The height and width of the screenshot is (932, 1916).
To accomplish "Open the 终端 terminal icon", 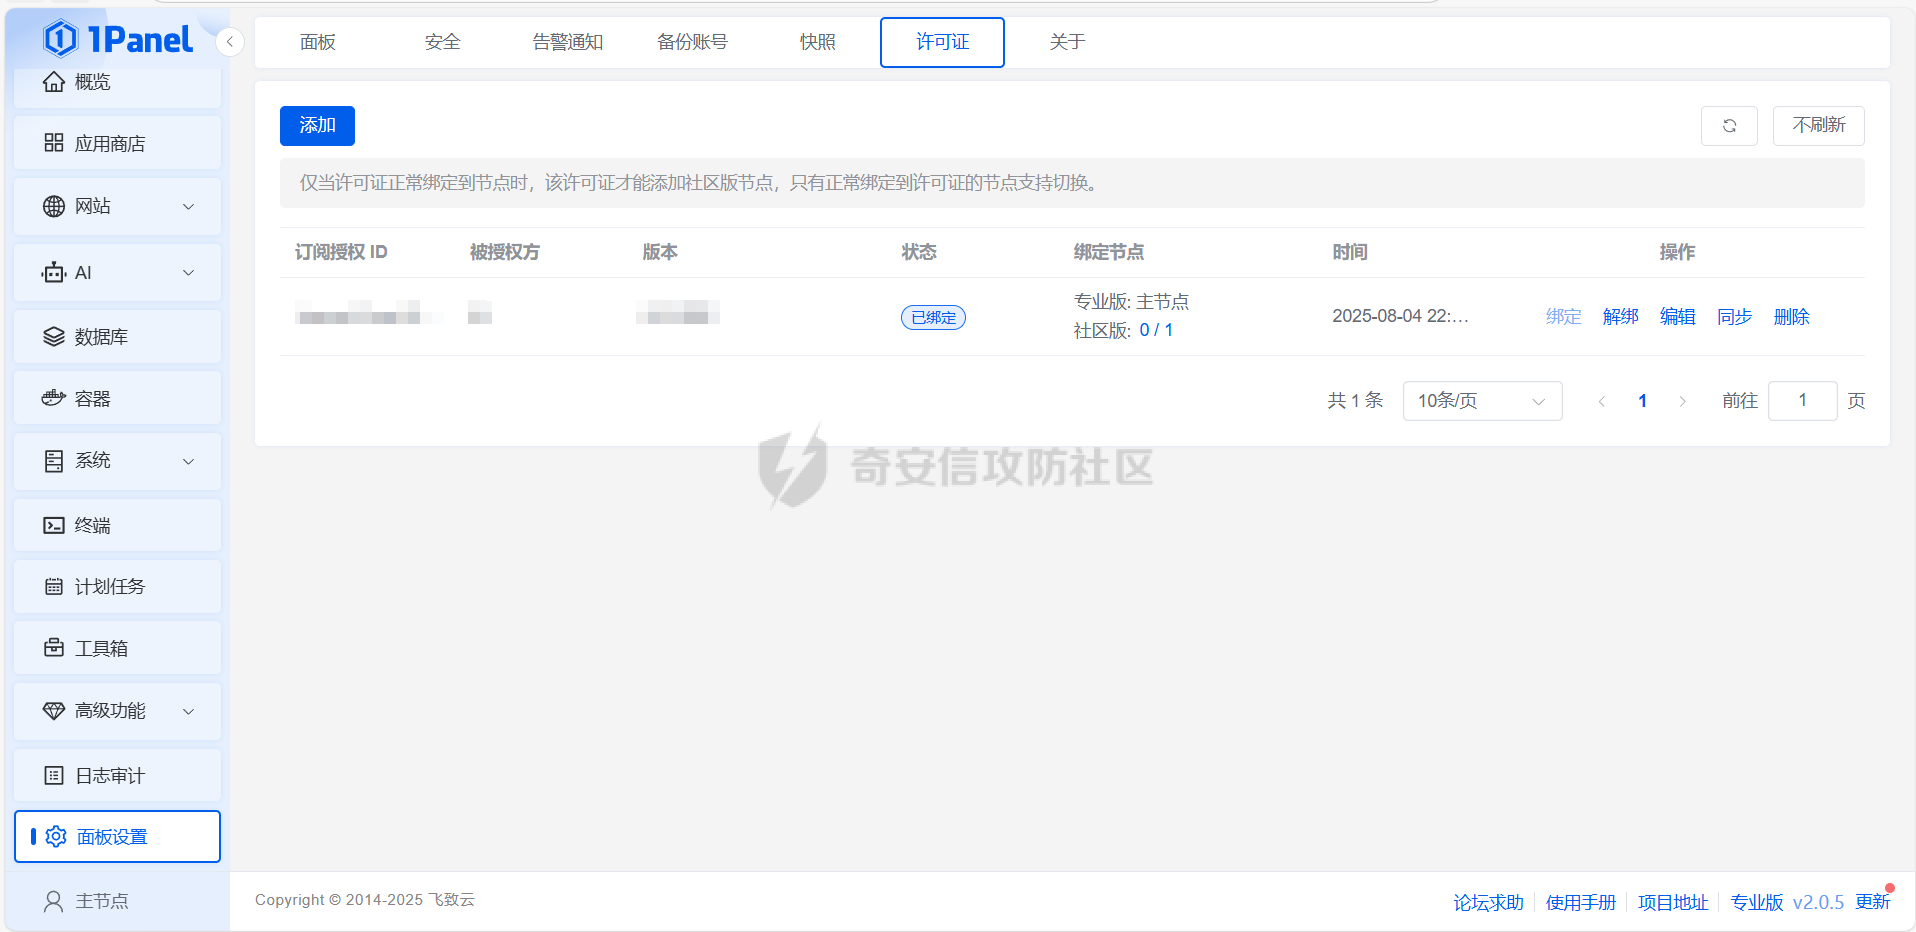I will coord(54,525).
